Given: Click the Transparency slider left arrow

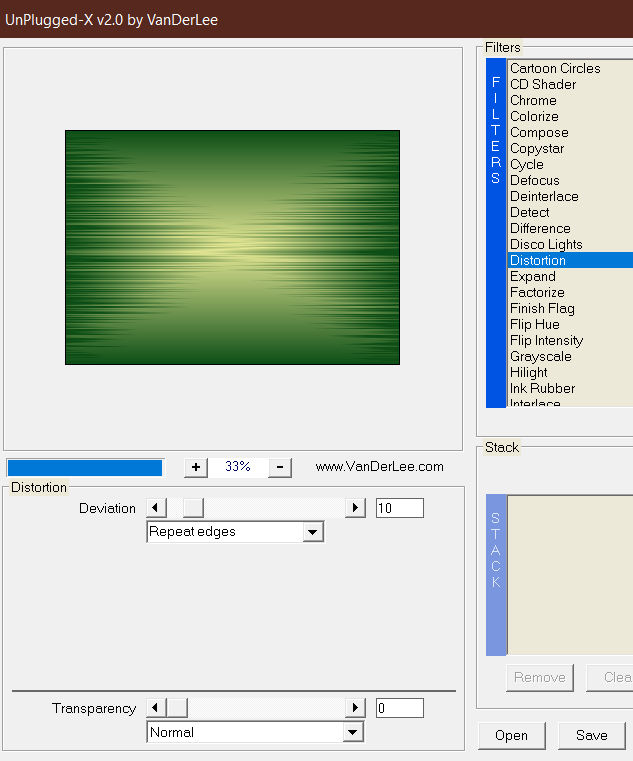Looking at the screenshot, I should click(x=156, y=708).
